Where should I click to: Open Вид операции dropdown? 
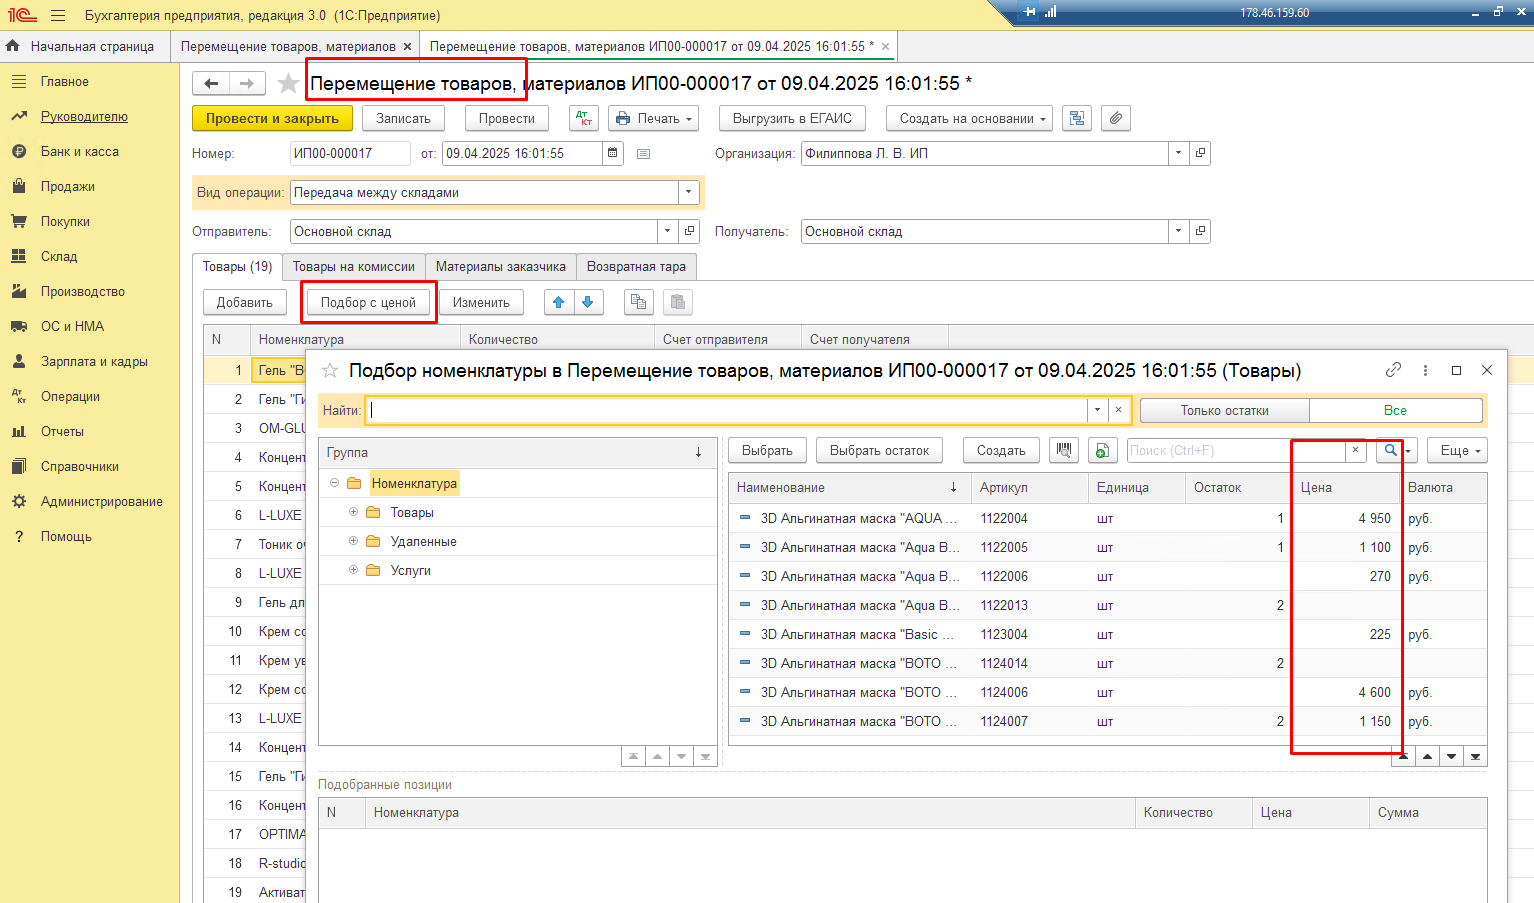tap(687, 192)
